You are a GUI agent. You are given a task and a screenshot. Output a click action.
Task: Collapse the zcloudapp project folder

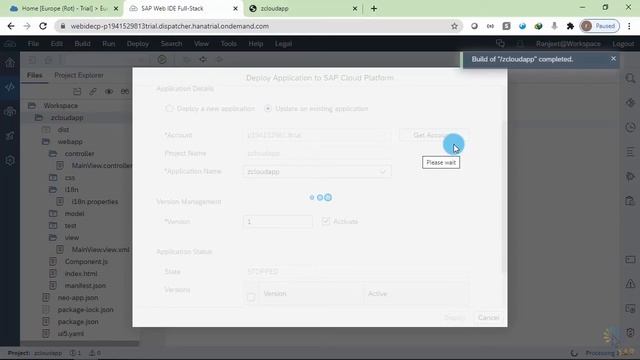39,118
